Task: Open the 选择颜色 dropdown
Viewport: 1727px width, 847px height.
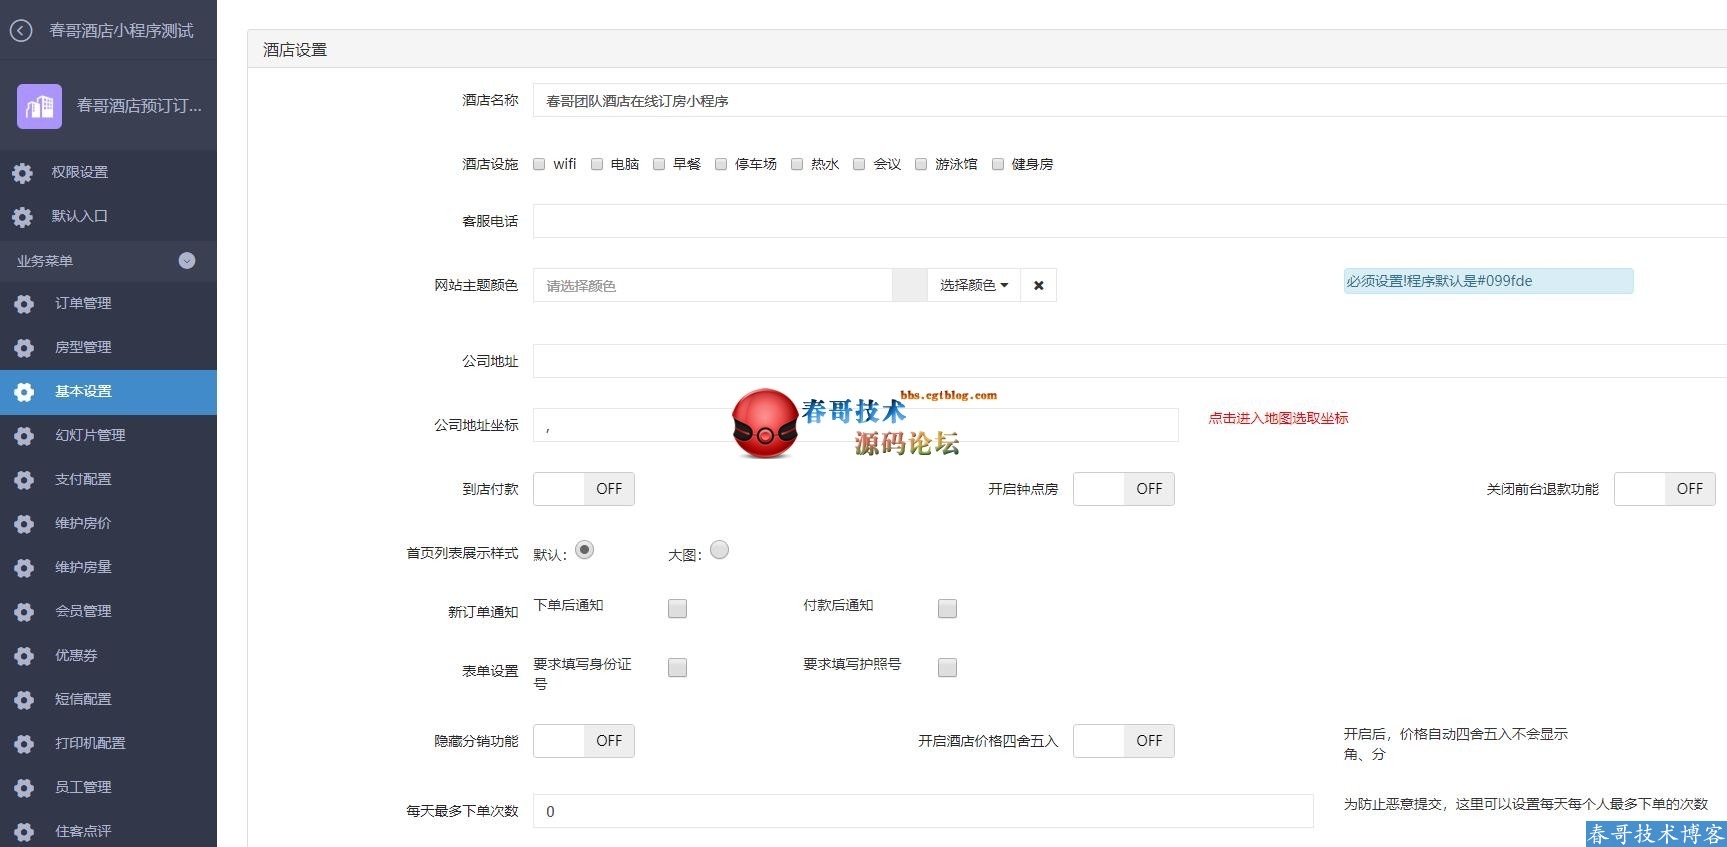Action: [x=974, y=285]
